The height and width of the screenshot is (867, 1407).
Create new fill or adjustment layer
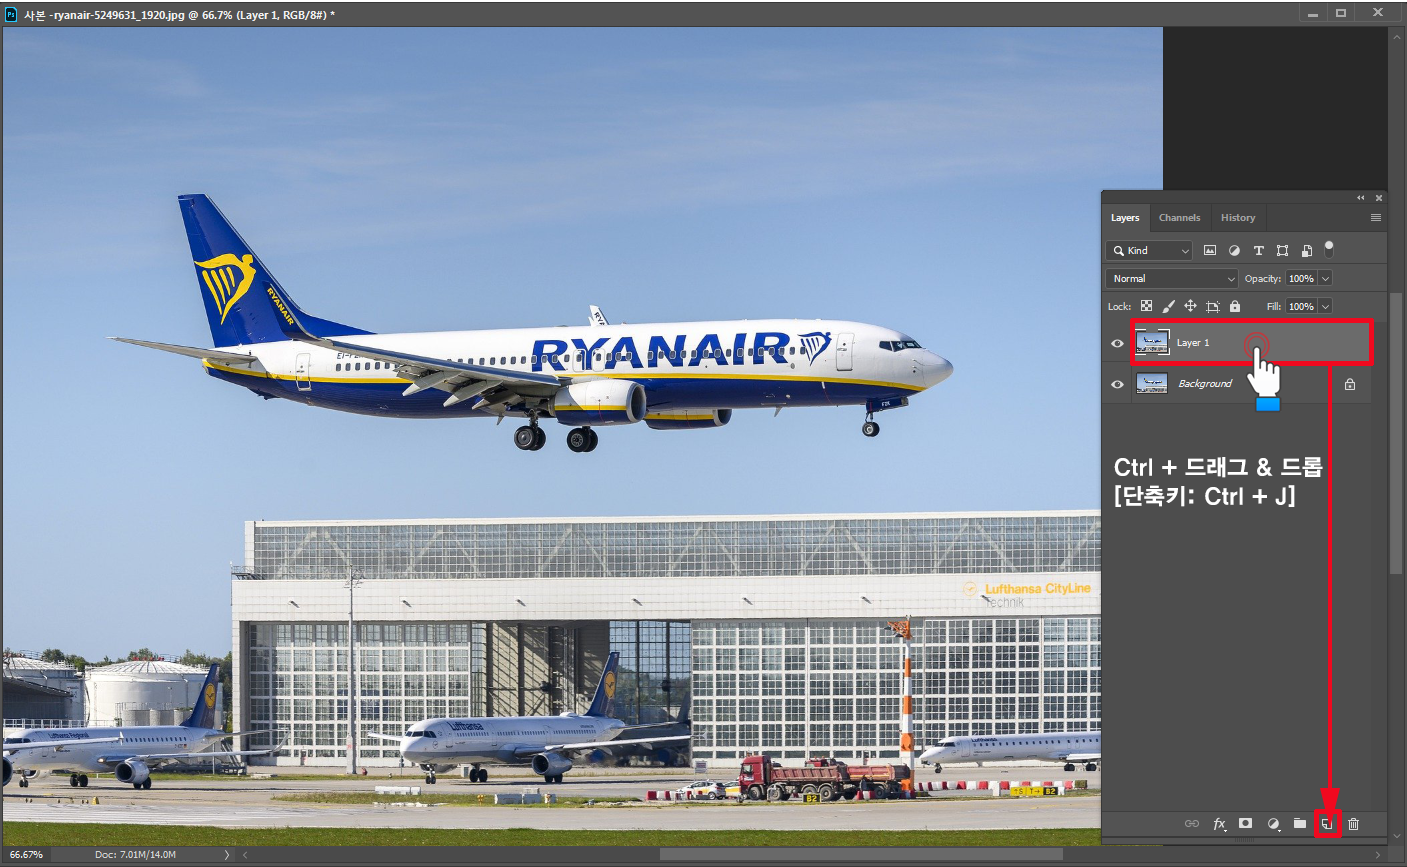[1273, 824]
